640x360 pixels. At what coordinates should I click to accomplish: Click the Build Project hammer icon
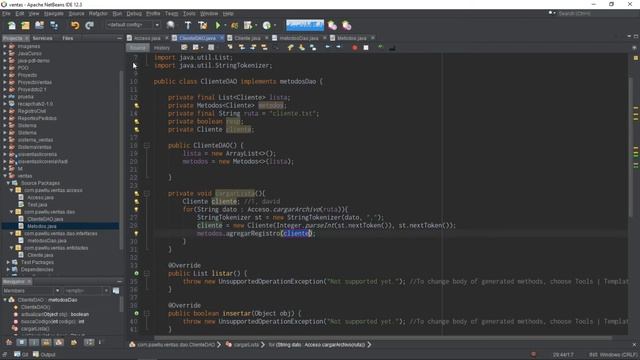[x=188, y=25]
